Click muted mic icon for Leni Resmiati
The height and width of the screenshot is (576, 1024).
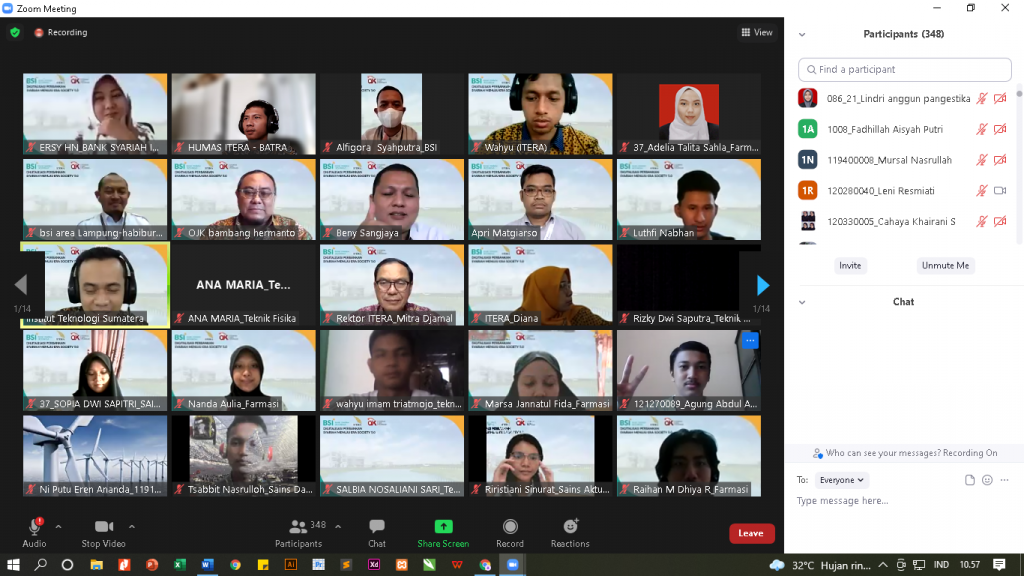tap(982, 191)
